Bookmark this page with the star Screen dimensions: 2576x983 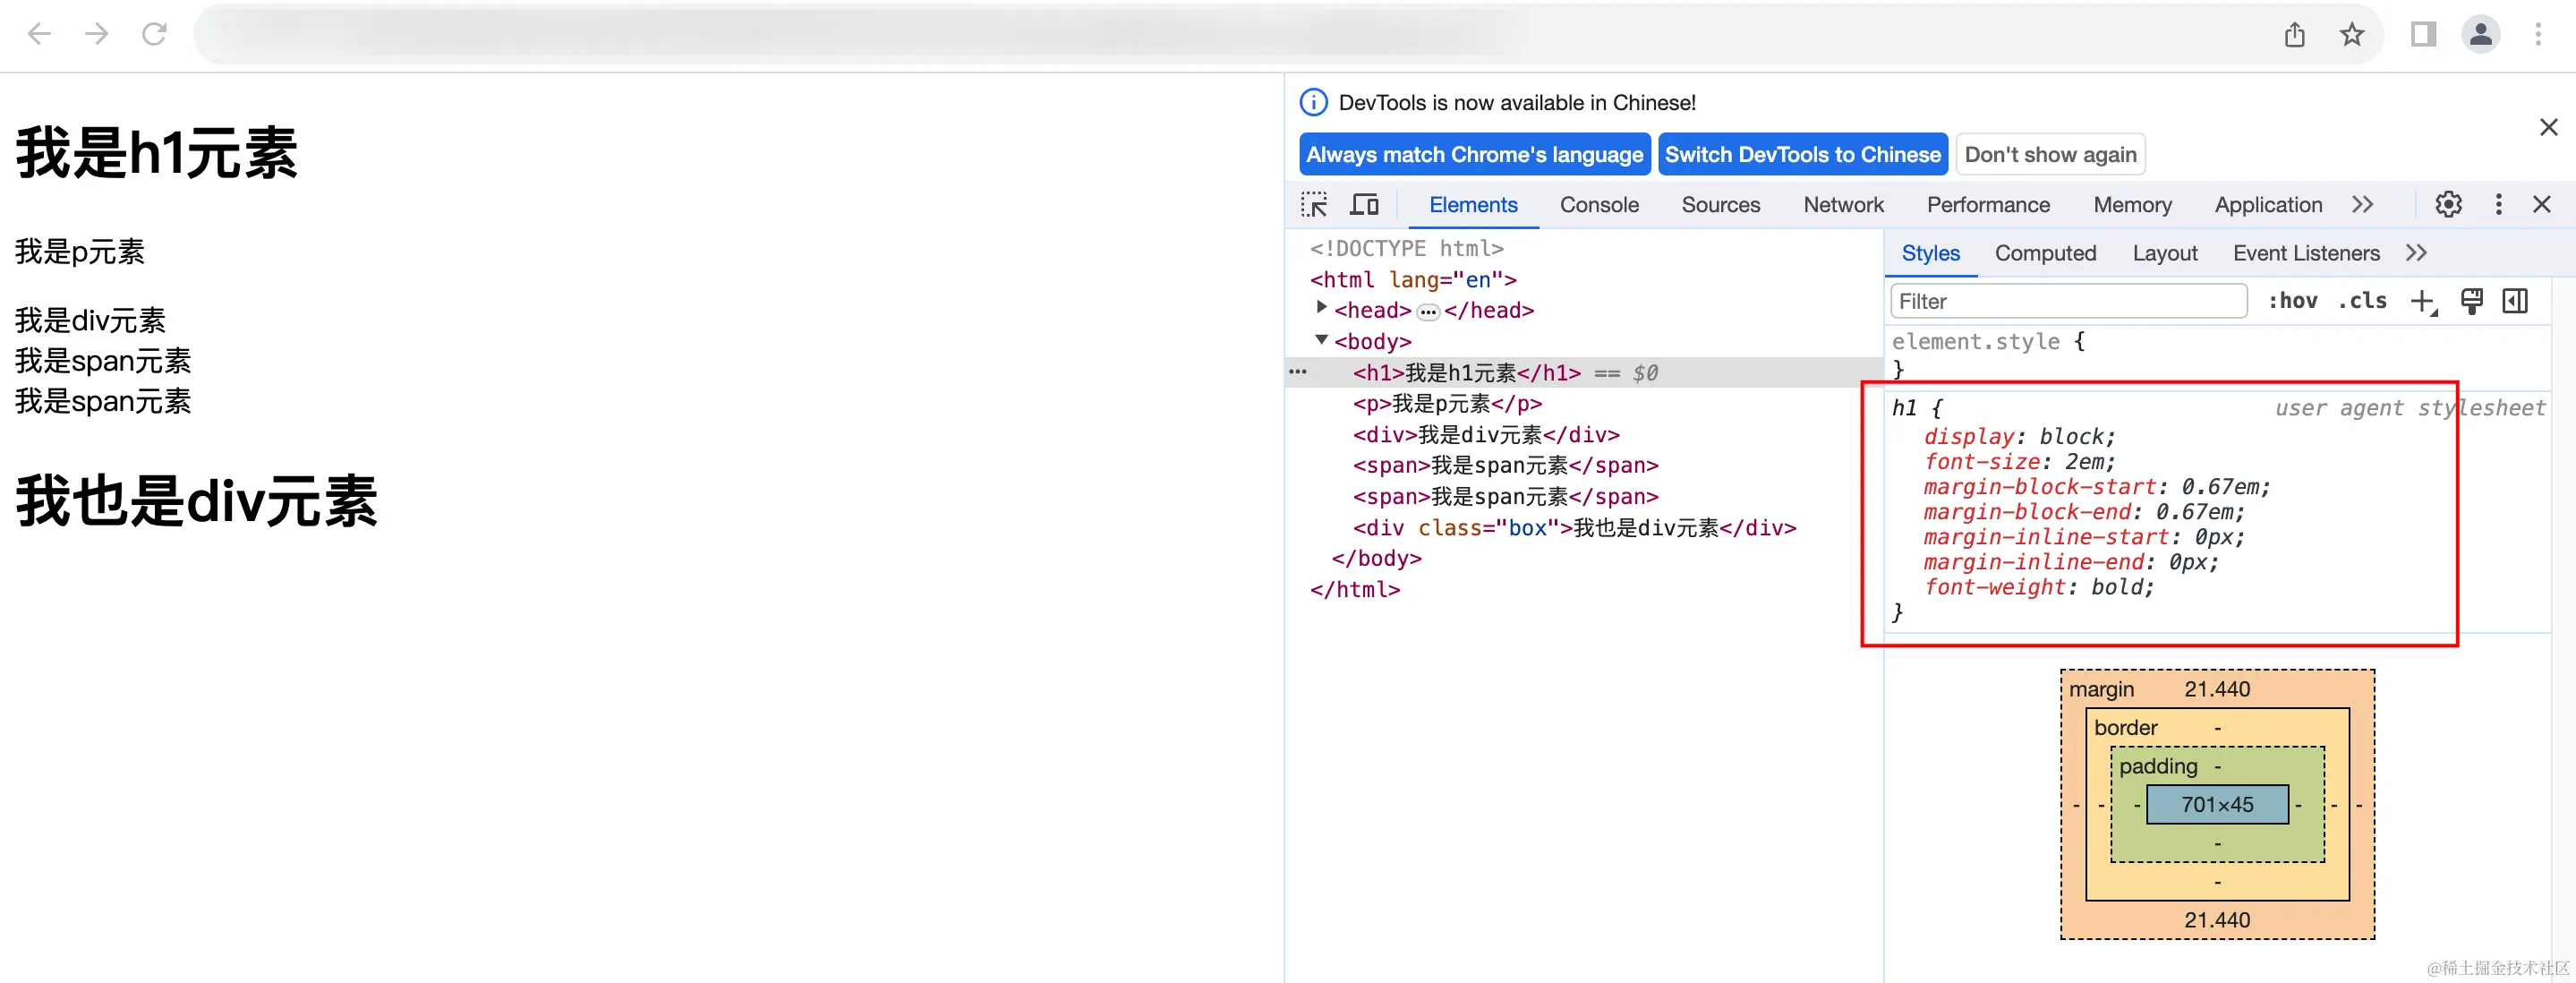2352,35
